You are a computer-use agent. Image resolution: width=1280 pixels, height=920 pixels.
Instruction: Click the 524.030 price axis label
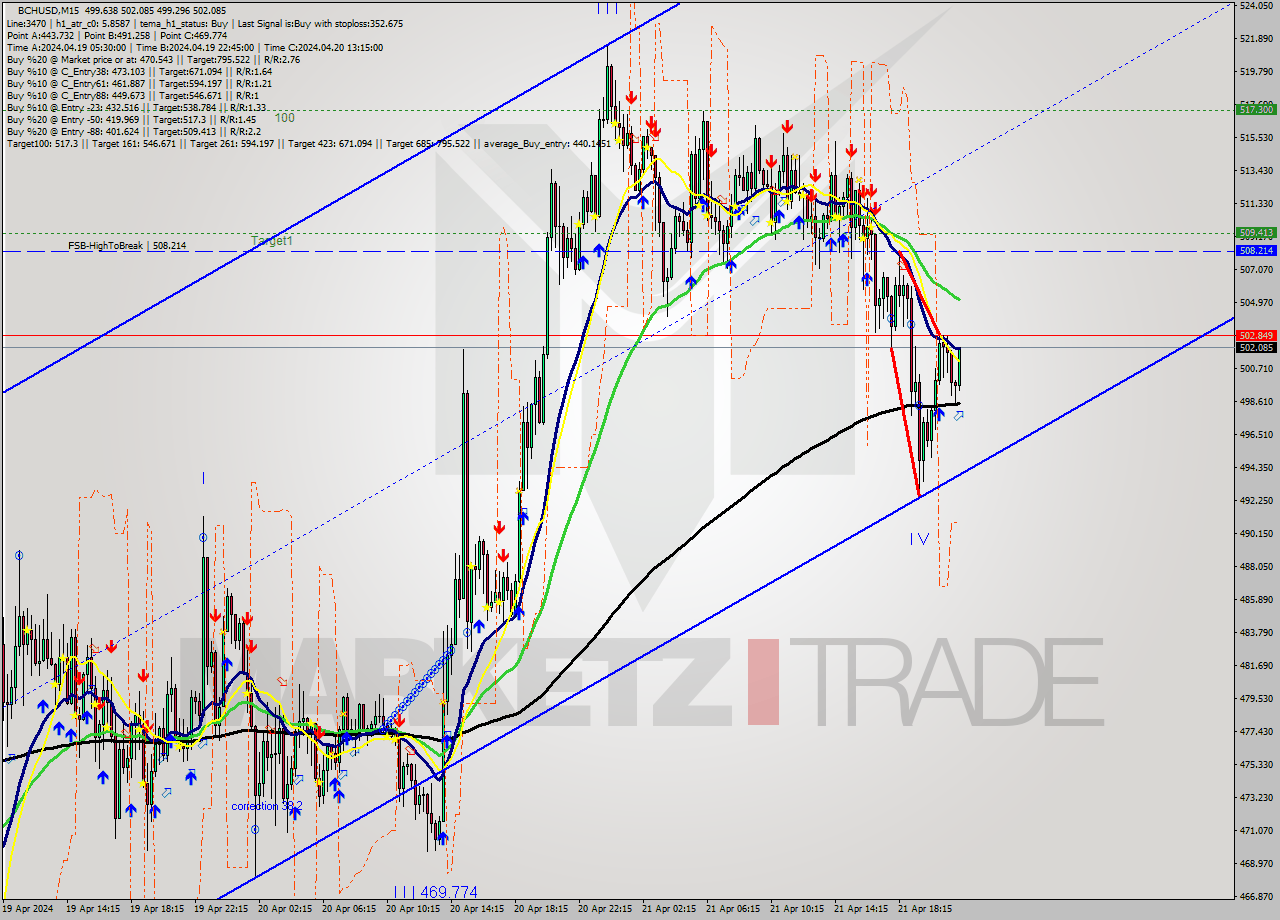click(x=1256, y=6)
